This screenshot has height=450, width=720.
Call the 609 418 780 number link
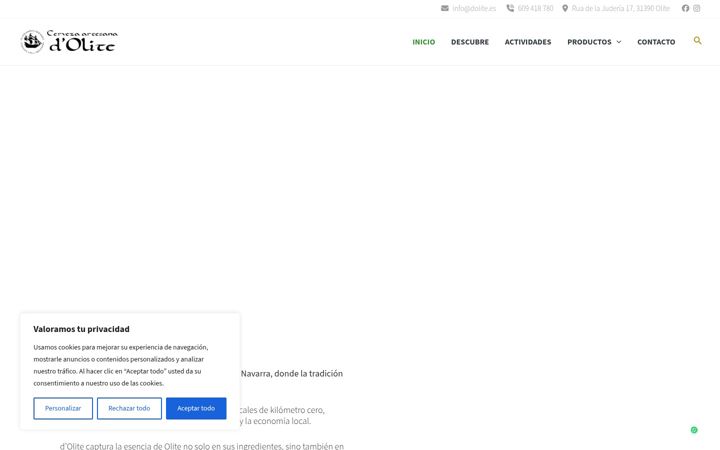(535, 8)
